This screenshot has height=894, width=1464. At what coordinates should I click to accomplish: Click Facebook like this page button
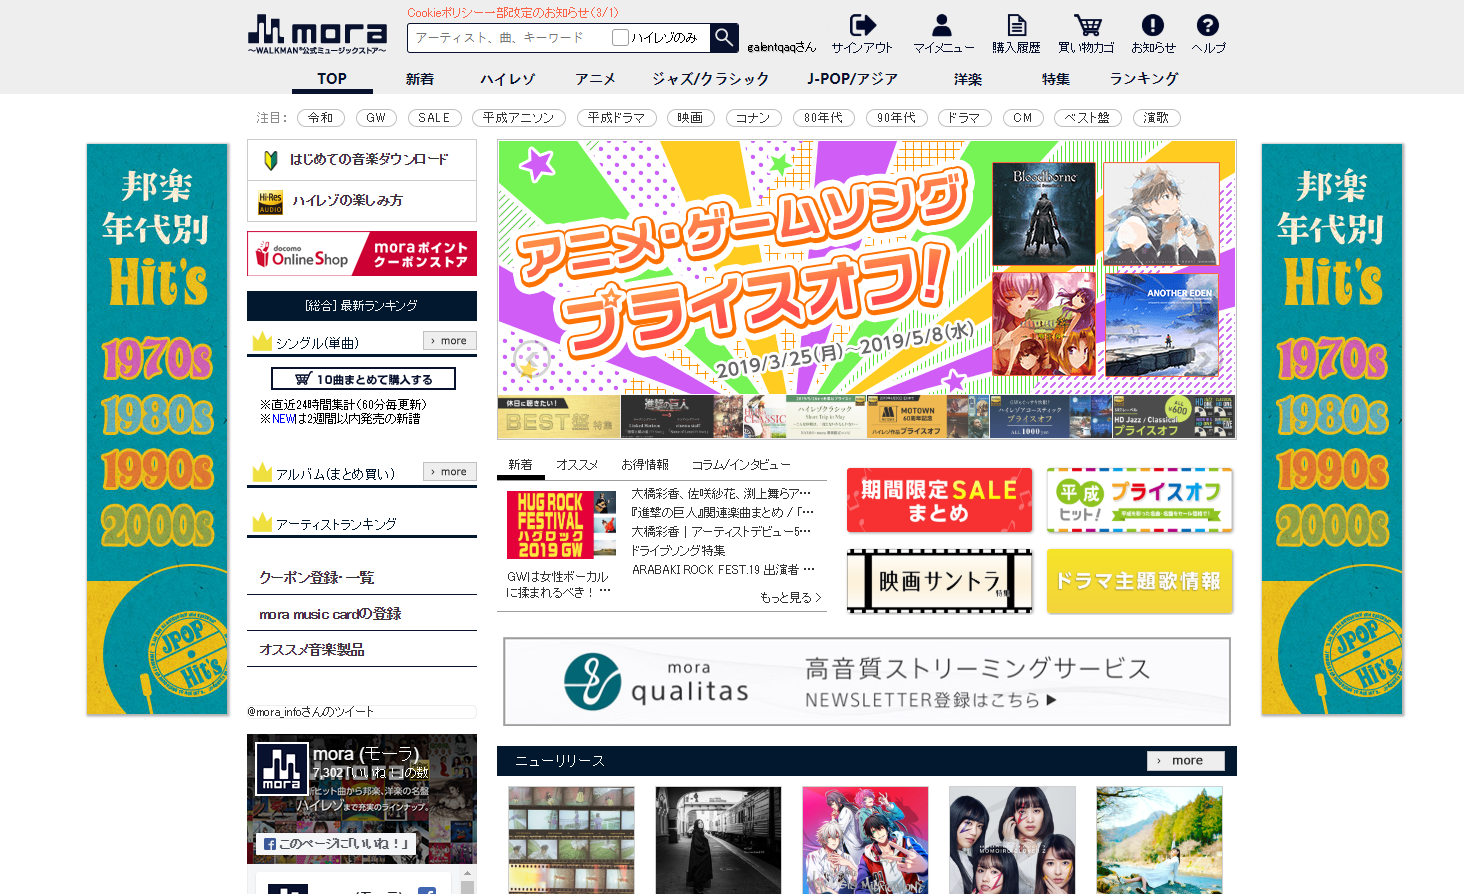point(335,844)
